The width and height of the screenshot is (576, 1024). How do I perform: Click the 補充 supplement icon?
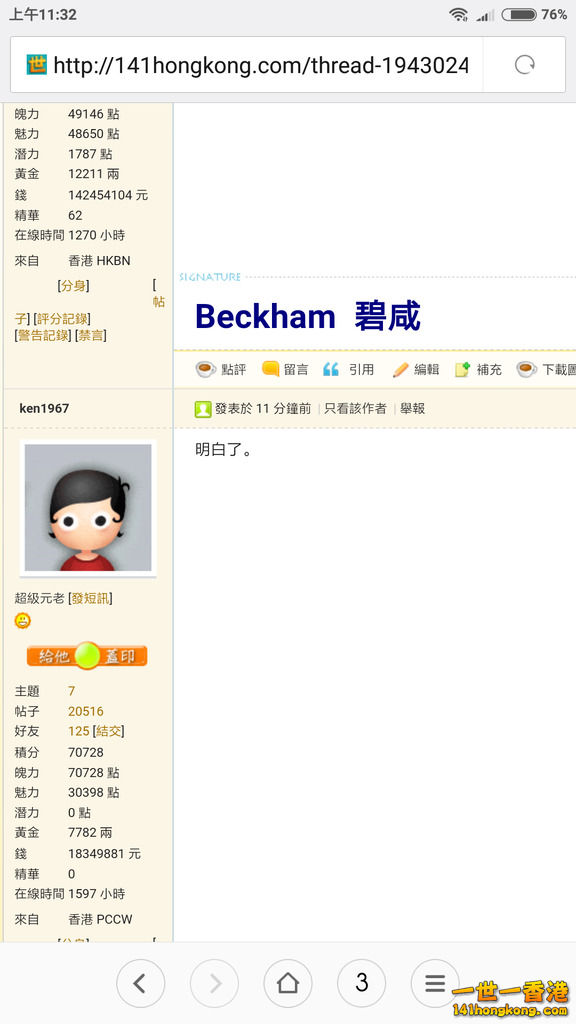click(x=462, y=370)
